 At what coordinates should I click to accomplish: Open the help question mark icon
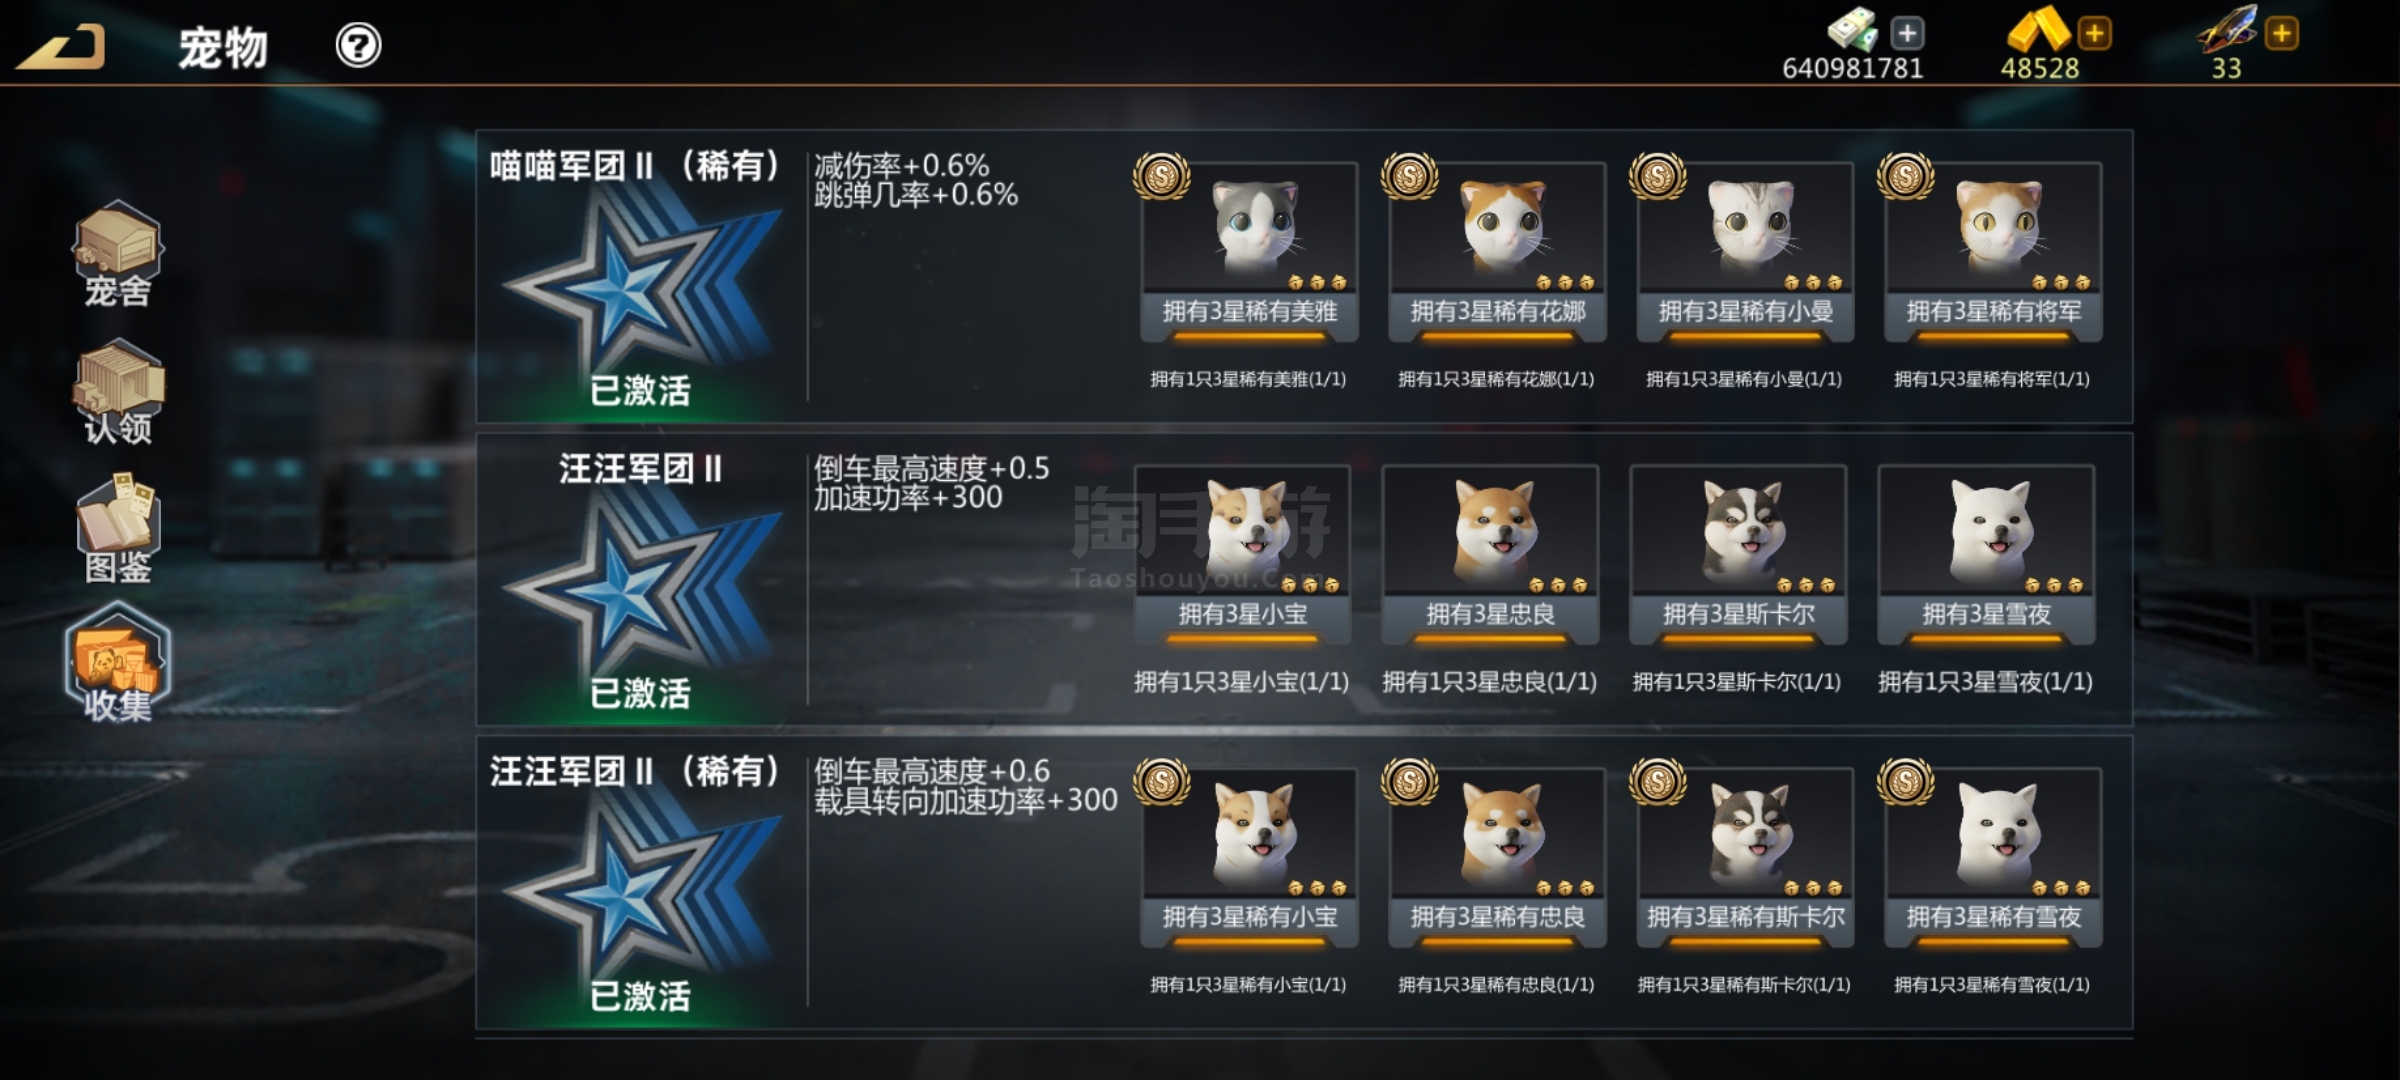pos(358,45)
